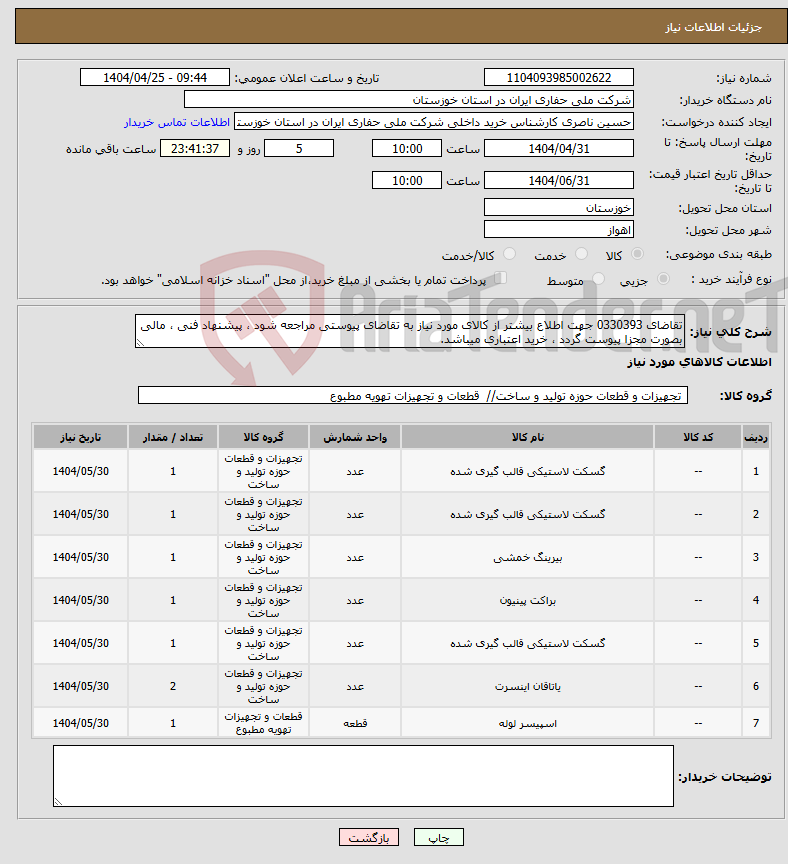Select the کالا/خدمت radio button

(x=510, y=254)
